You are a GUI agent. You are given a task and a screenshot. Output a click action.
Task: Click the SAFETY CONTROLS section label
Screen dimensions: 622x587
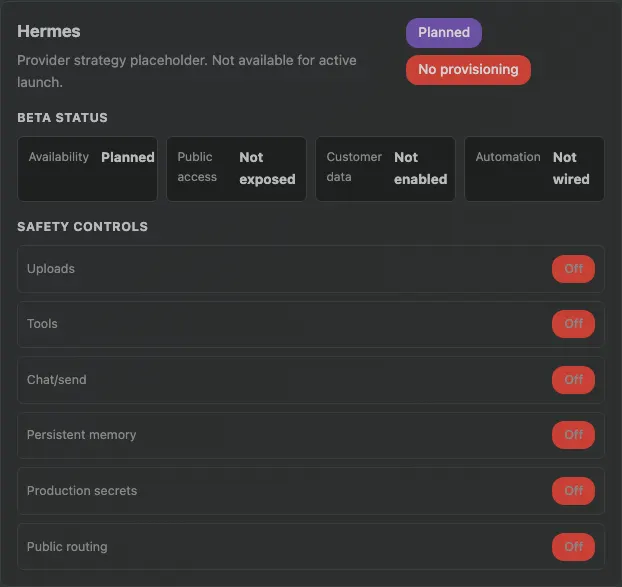pyautogui.click(x=83, y=226)
